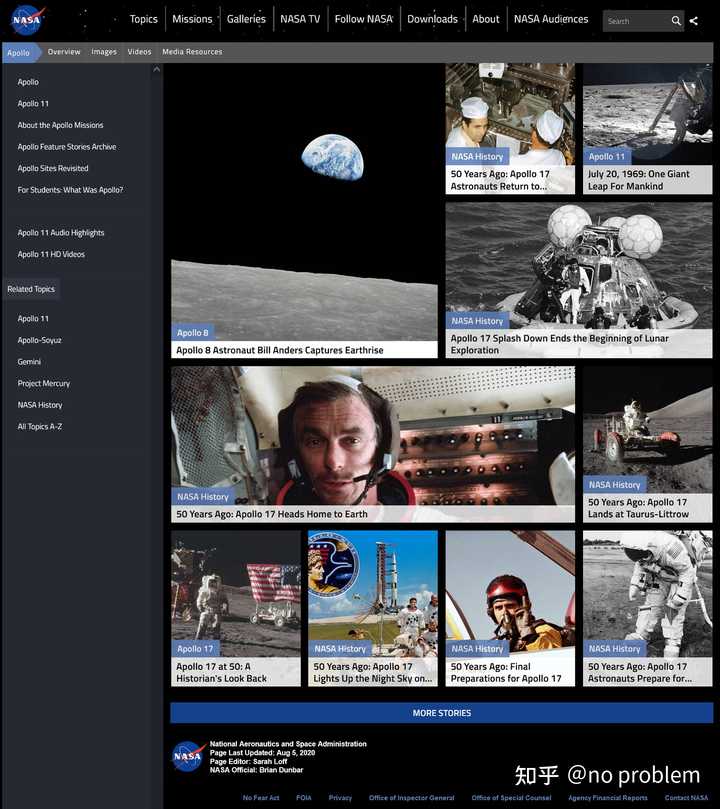The height and width of the screenshot is (809, 720).
Task: Click the search magnifier icon
Action: pos(676,21)
